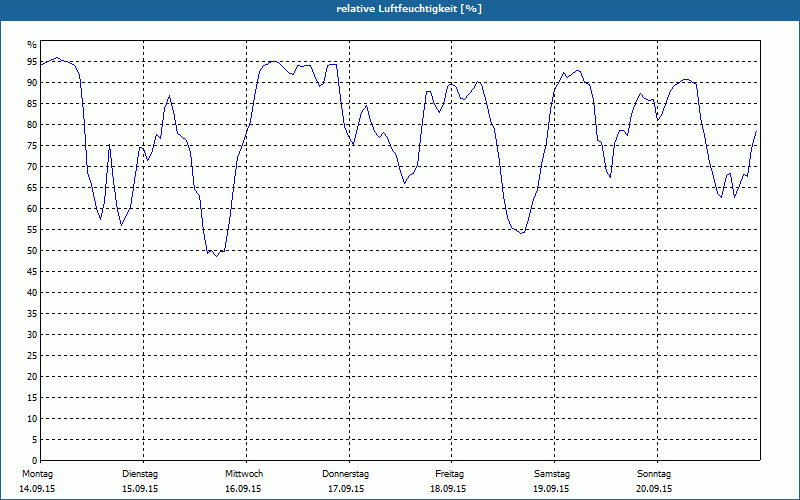Select the 65 y-axis label
Image resolution: width=800 pixels, height=500 pixels.
click(32, 188)
